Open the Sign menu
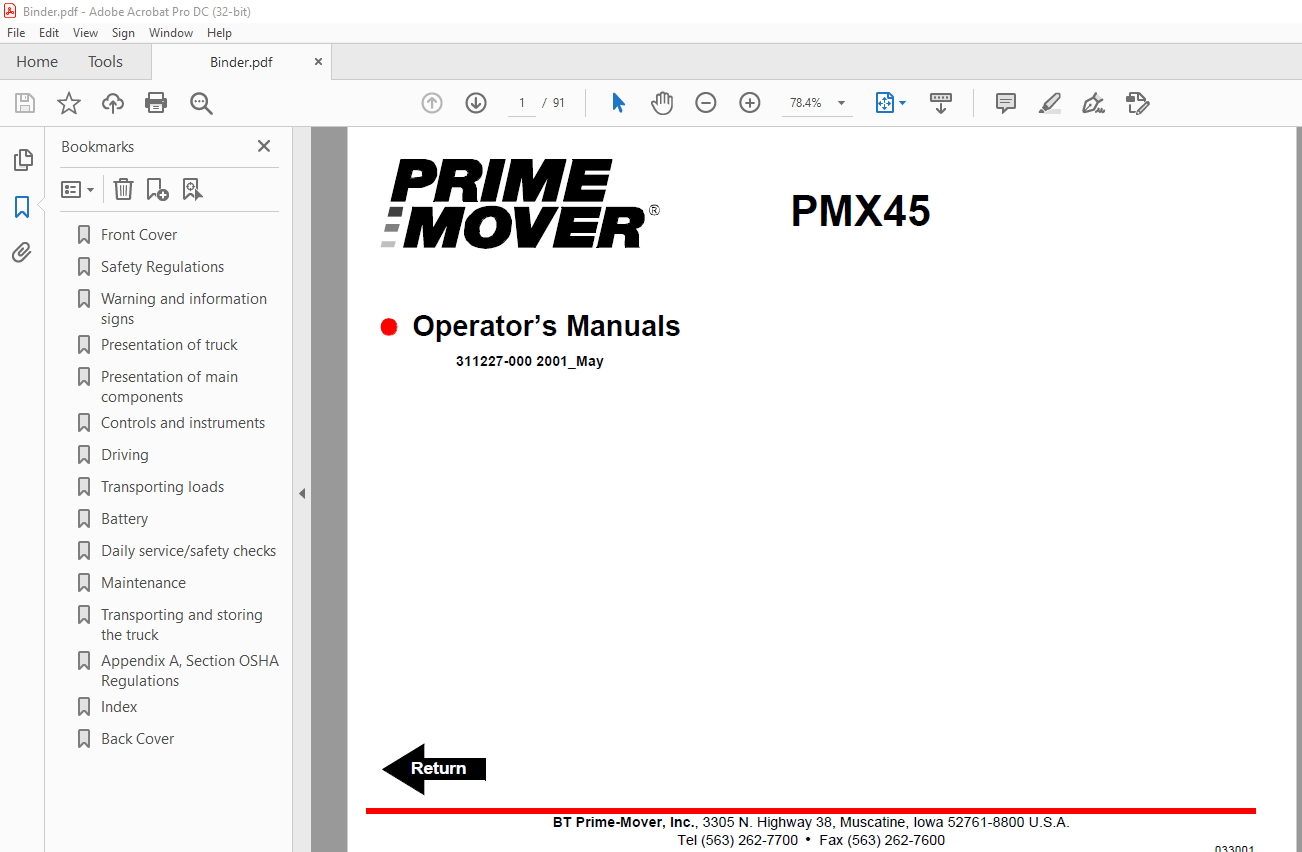Viewport: 1302px width, 852px height. point(123,33)
